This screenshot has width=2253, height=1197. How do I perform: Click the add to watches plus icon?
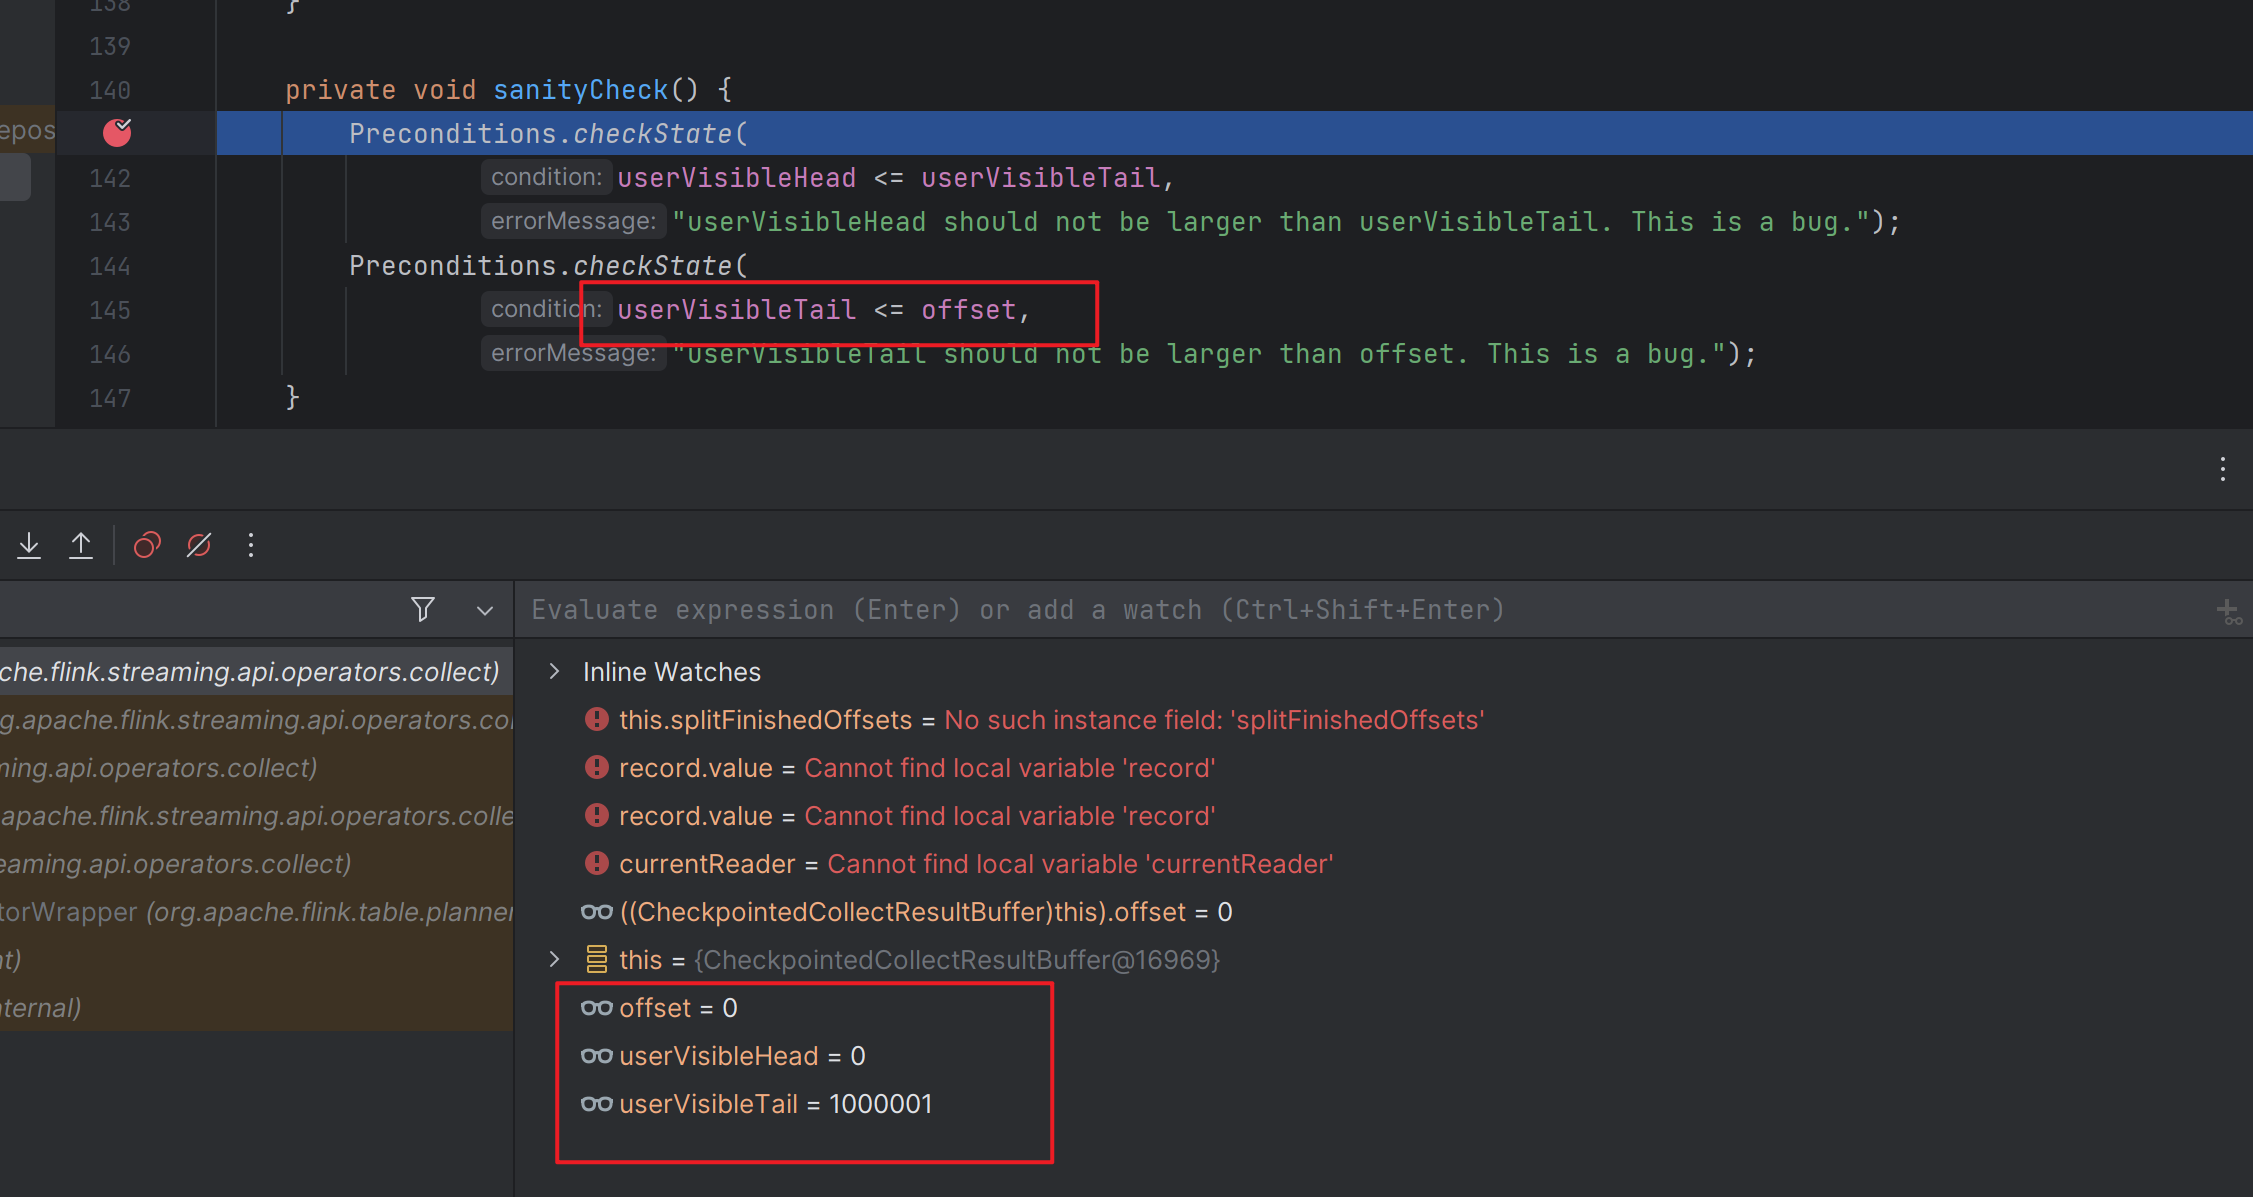click(x=2229, y=611)
